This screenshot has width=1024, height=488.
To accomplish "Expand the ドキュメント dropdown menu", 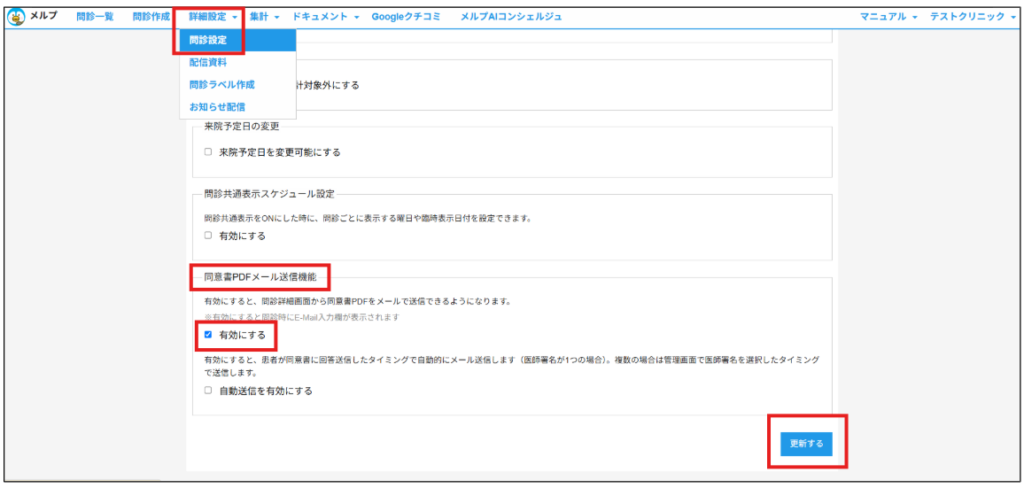I will [x=325, y=17].
